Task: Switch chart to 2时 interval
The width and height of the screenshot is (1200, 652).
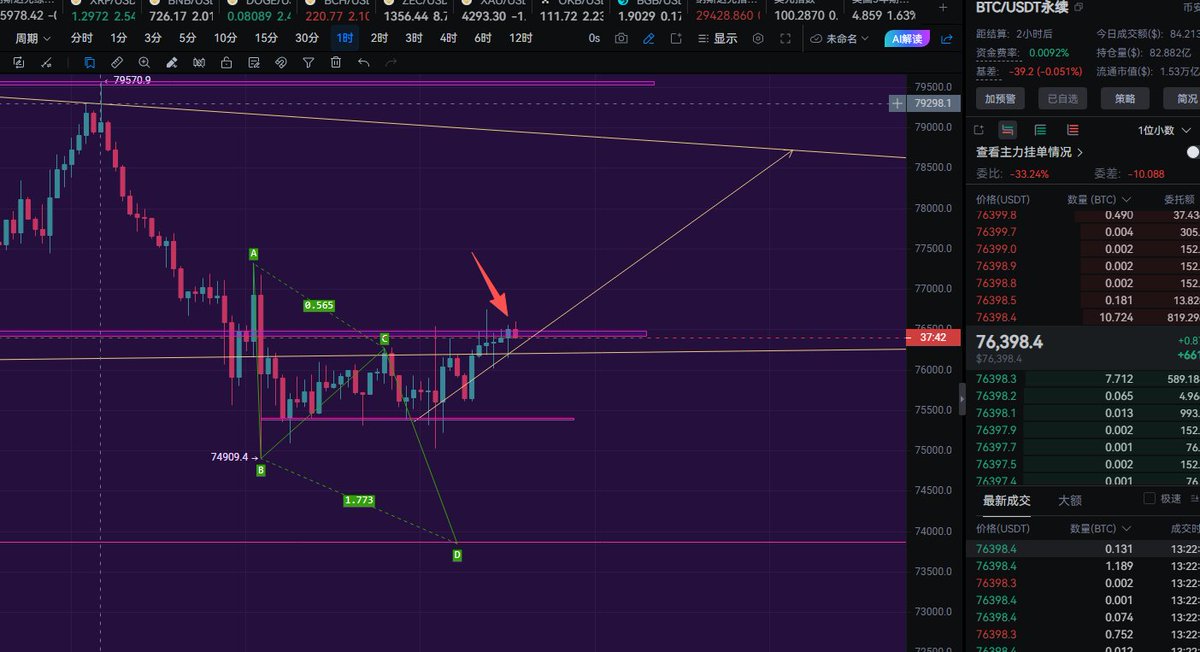Action: [379, 38]
